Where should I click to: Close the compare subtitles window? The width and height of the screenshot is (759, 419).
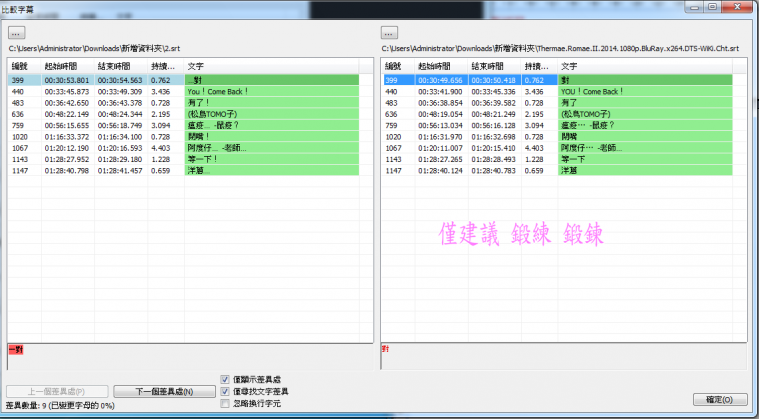[737, 7]
